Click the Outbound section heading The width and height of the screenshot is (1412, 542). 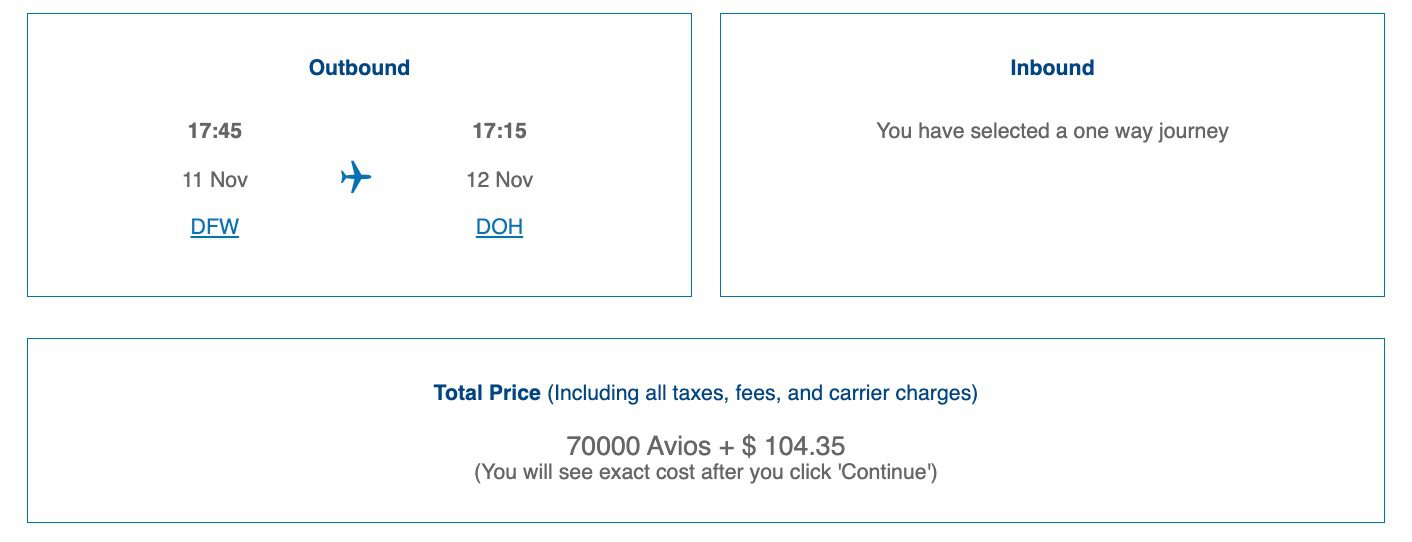[x=359, y=68]
